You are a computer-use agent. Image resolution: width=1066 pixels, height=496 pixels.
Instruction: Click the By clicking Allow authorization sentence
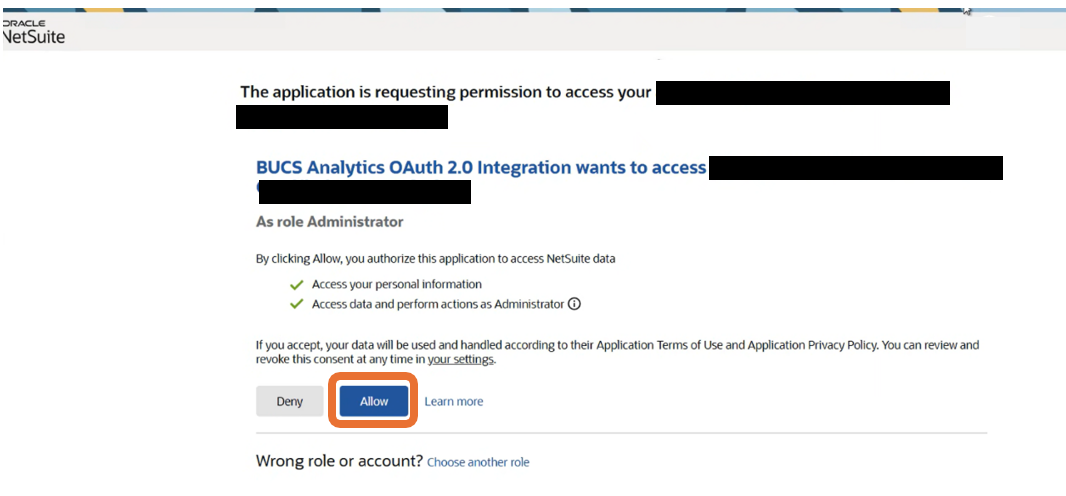(x=435, y=259)
